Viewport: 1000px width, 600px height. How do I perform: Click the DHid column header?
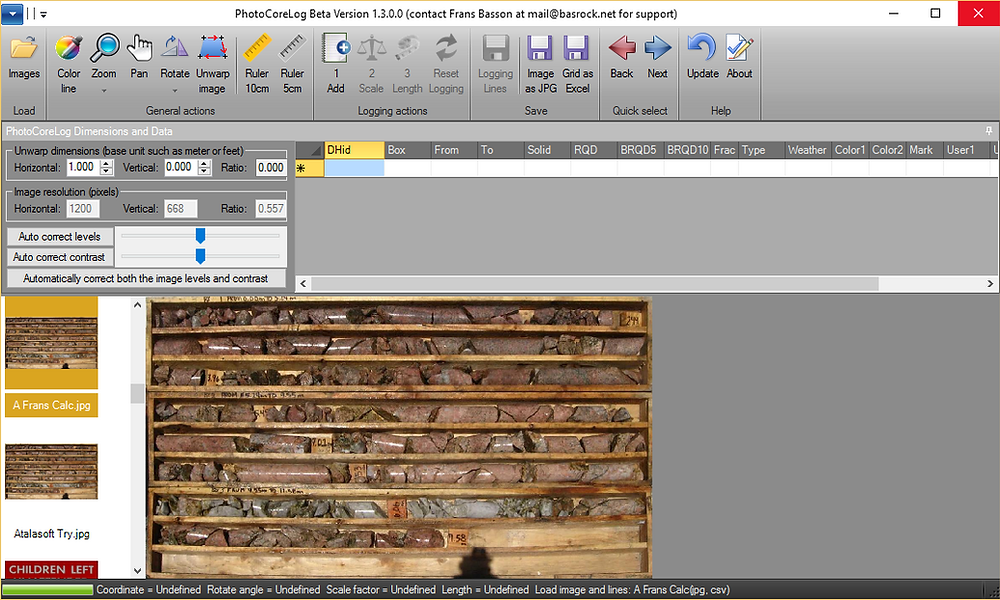[x=354, y=150]
